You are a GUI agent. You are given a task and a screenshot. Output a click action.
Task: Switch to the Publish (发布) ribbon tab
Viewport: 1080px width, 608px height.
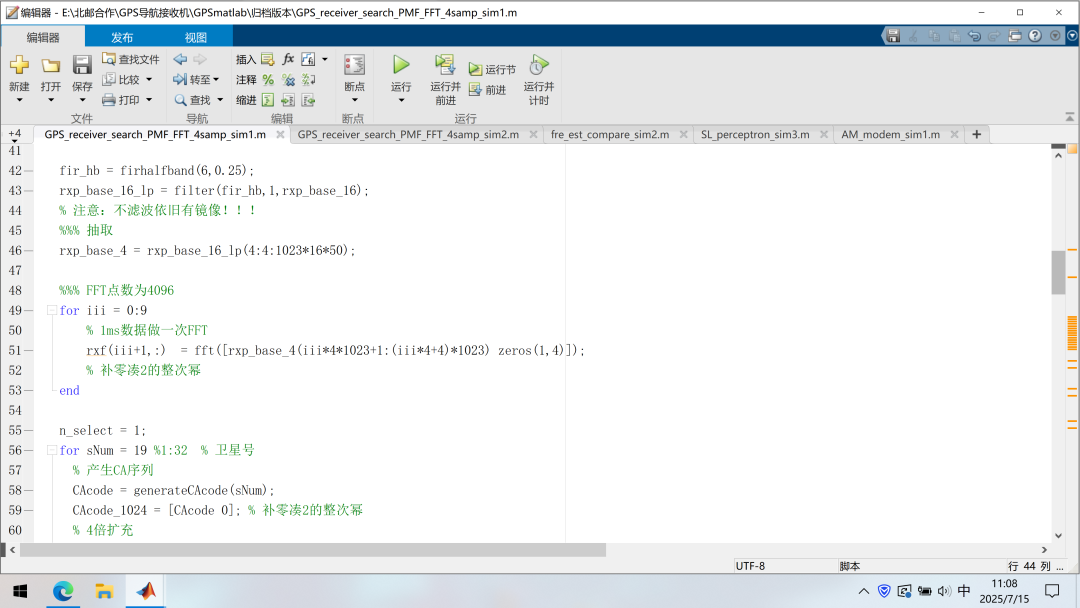(x=122, y=37)
